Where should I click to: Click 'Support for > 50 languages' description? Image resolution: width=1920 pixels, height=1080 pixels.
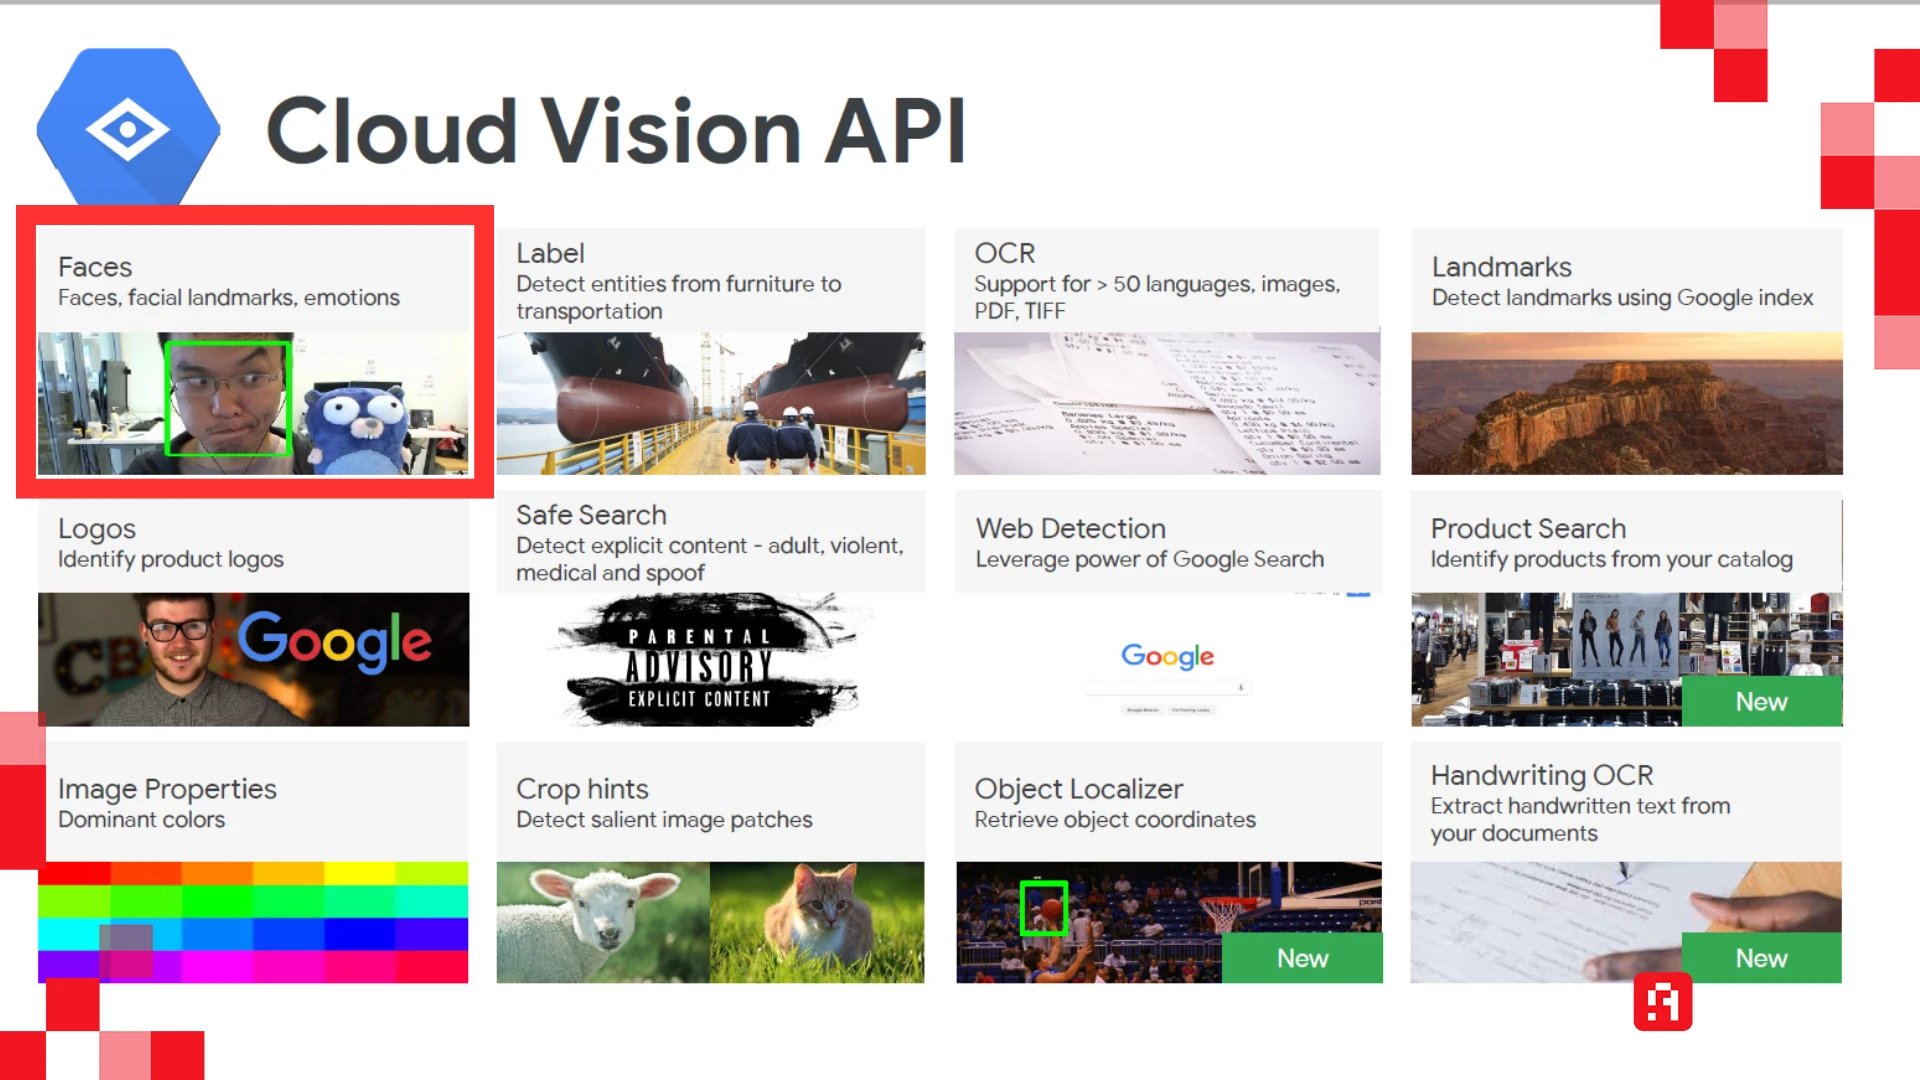[x=1157, y=298]
